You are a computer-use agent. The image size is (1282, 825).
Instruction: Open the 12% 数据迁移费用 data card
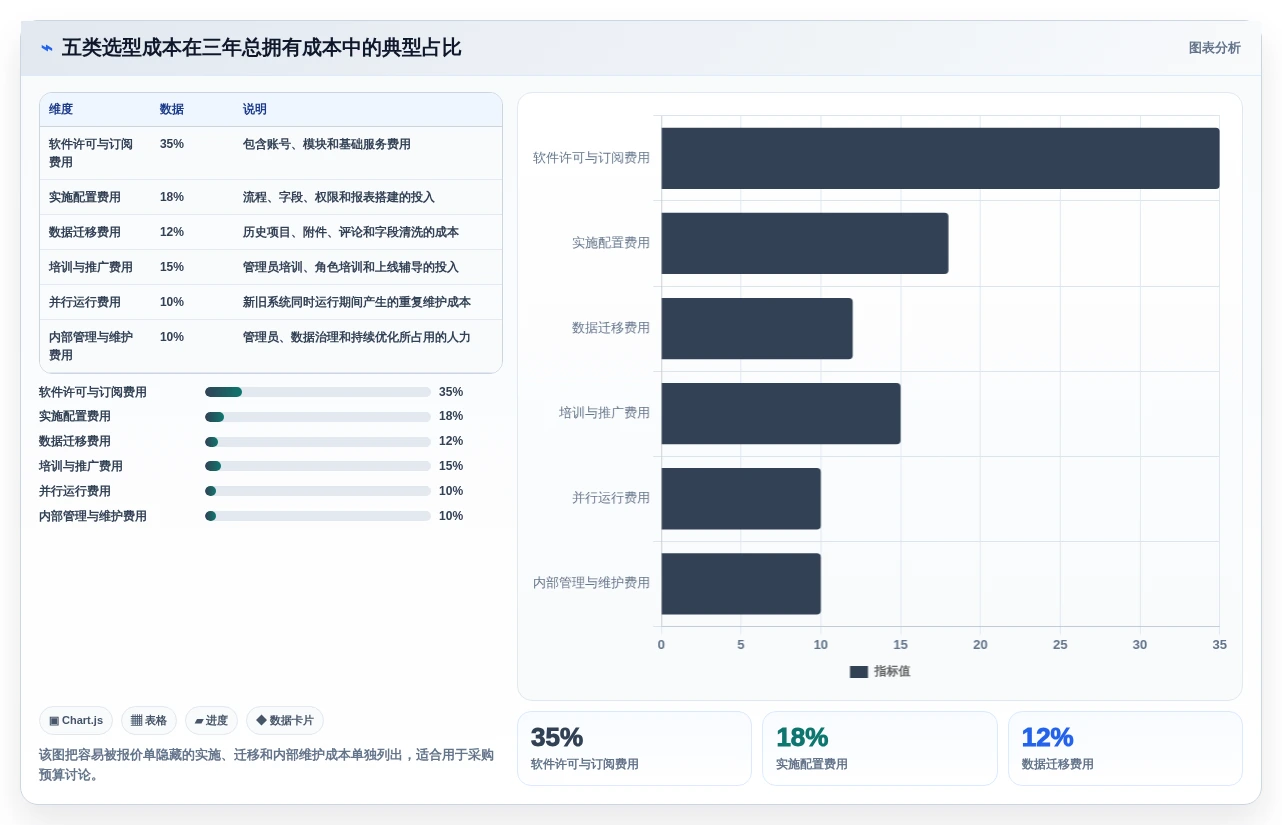coord(1125,748)
